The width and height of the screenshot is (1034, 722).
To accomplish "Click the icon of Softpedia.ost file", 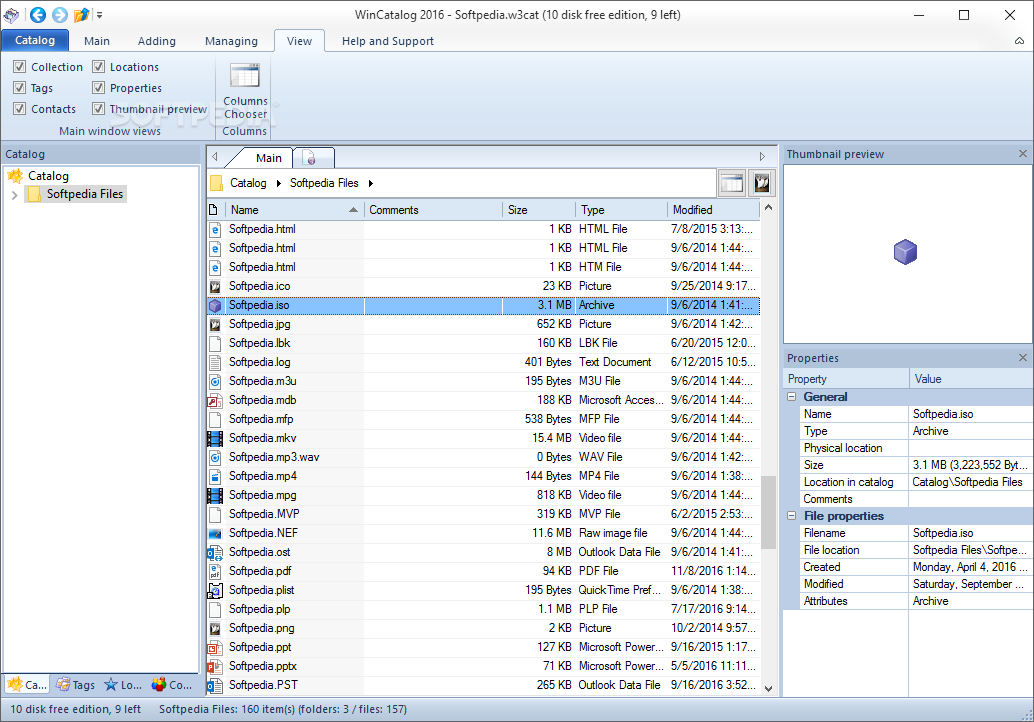I will [215, 553].
